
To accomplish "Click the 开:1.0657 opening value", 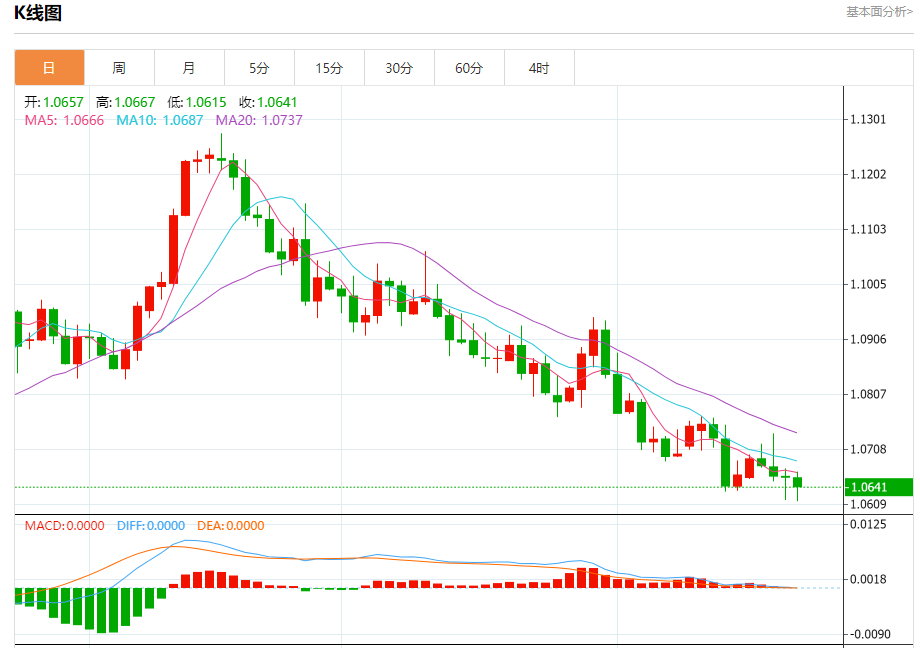I will (x=54, y=102).
